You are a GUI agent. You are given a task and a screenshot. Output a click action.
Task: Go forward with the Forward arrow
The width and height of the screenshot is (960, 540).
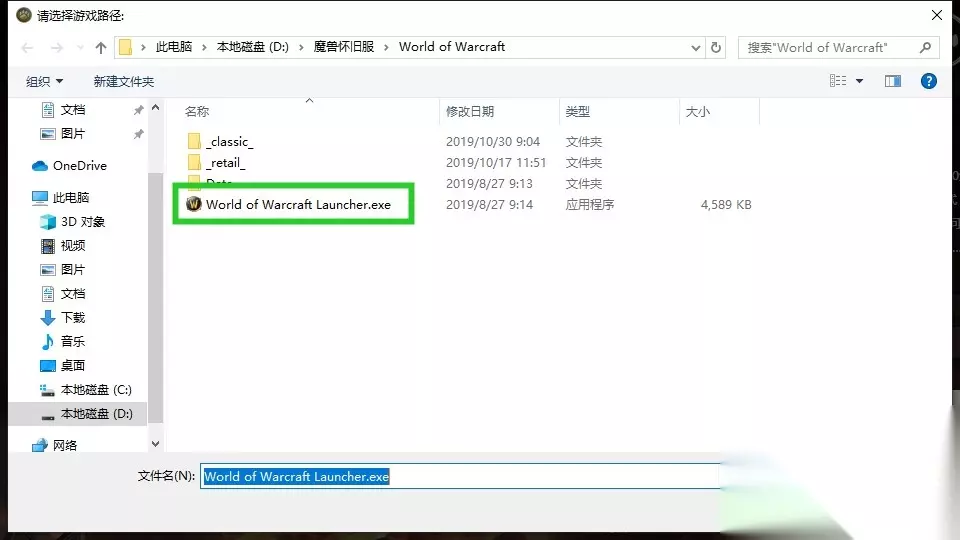coord(56,48)
